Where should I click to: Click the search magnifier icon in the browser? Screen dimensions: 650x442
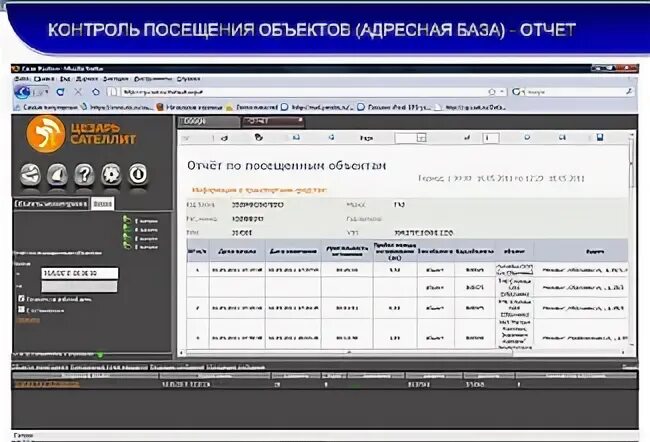(629, 91)
